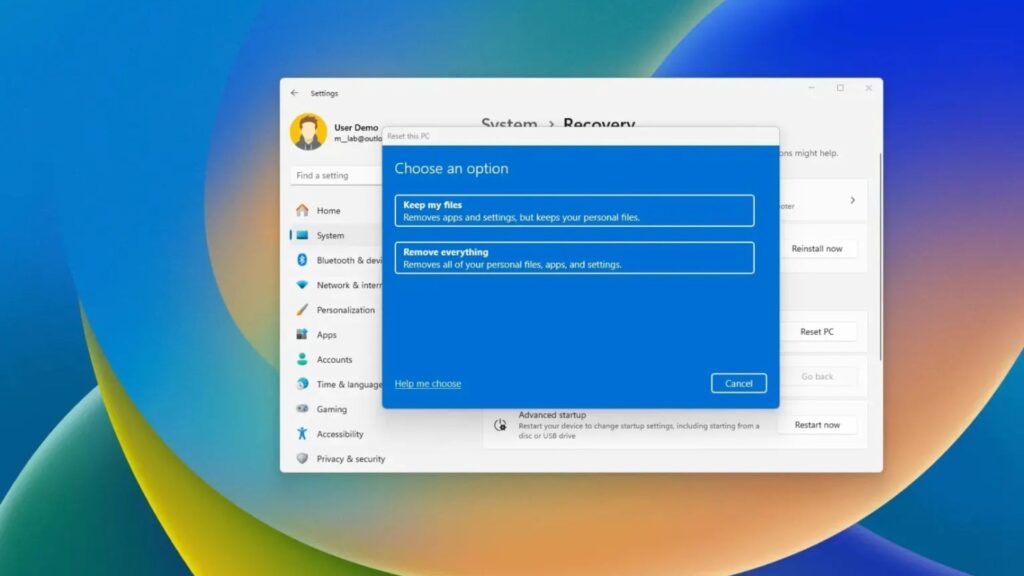Open the Accessibility figure icon
1024x576 pixels.
pyautogui.click(x=302, y=434)
